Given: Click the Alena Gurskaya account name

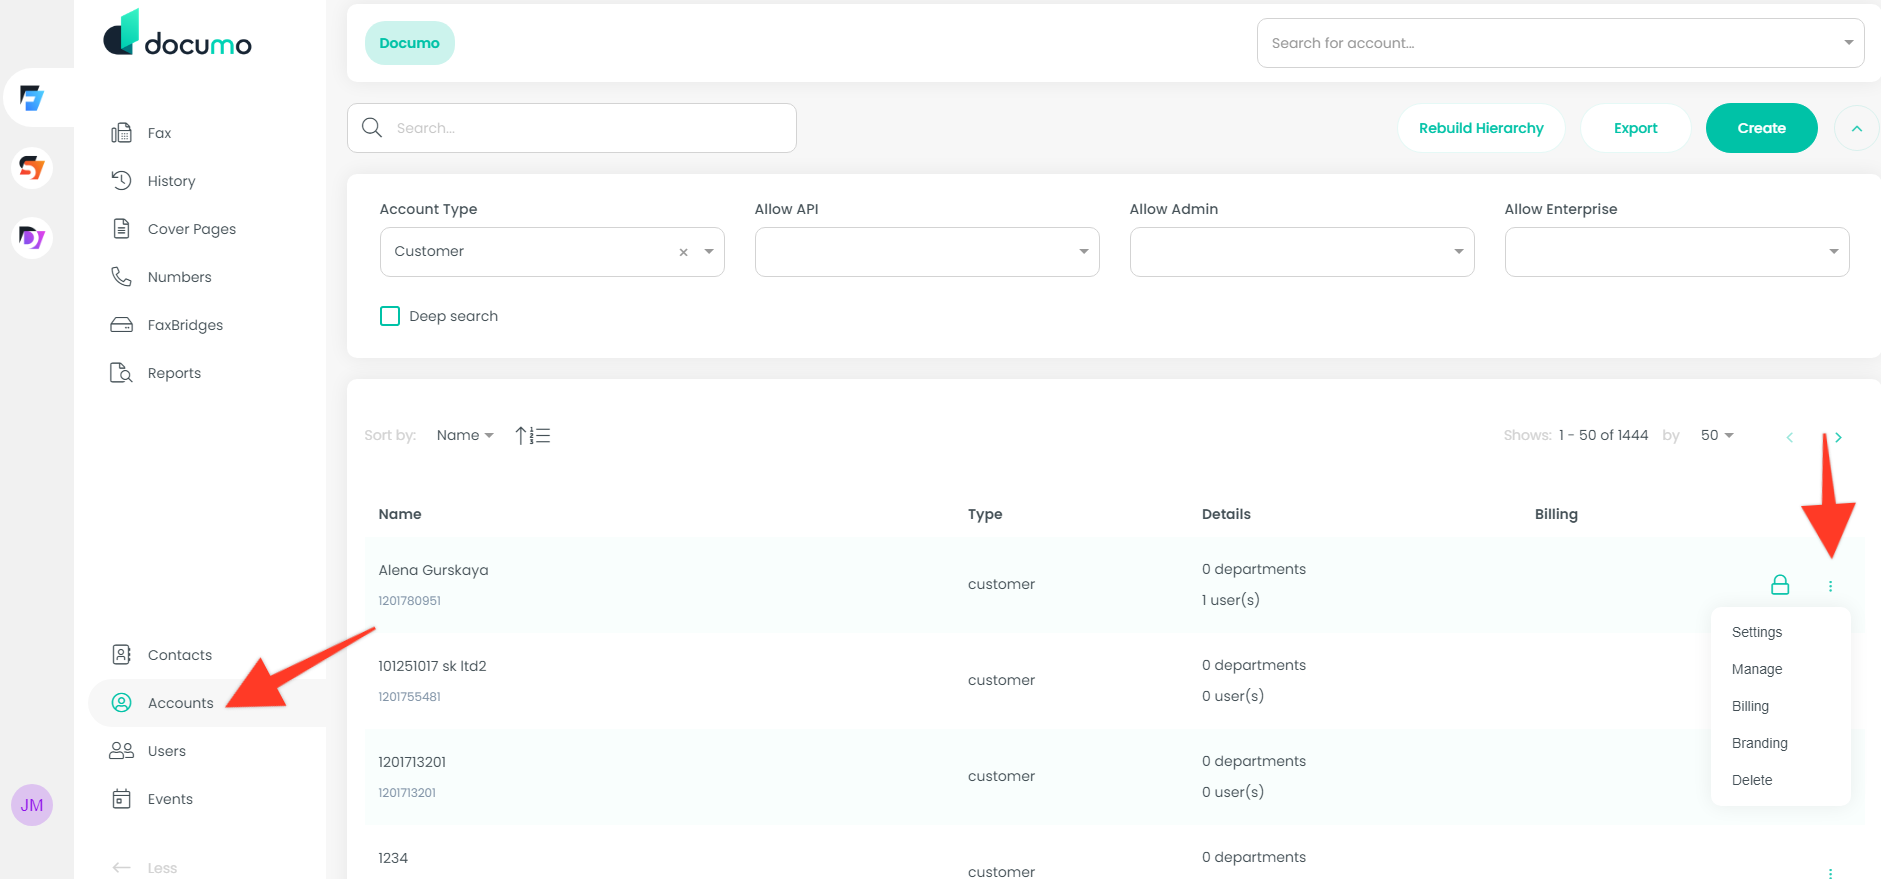Looking at the screenshot, I should pyautogui.click(x=434, y=570).
